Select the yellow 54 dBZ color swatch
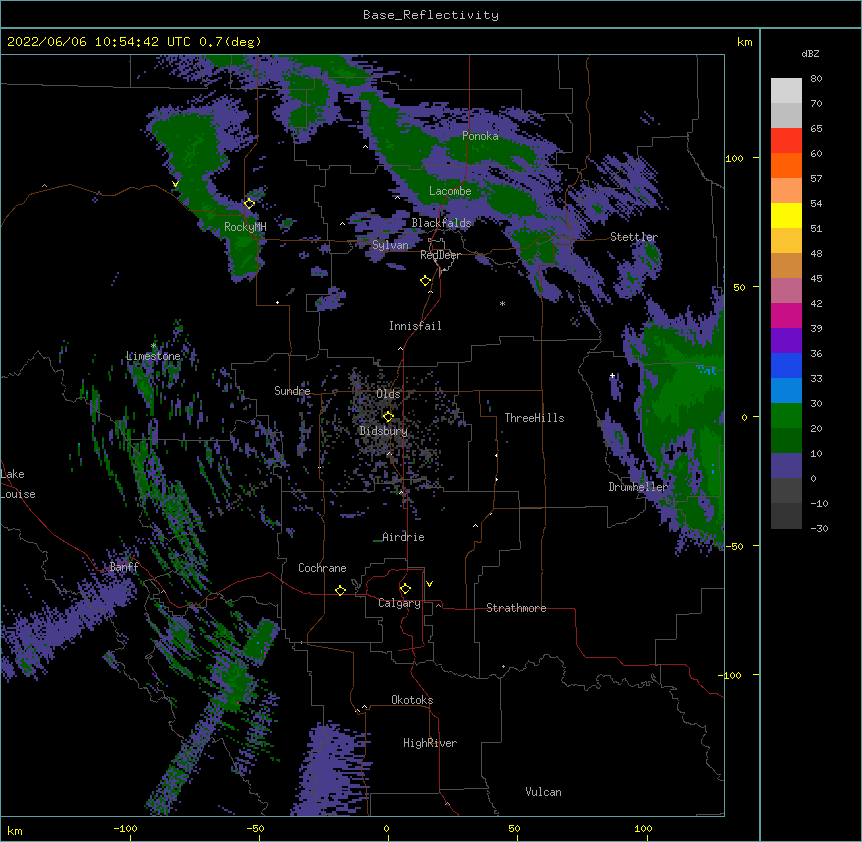Viewport: 862px width, 842px height. click(786, 215)
